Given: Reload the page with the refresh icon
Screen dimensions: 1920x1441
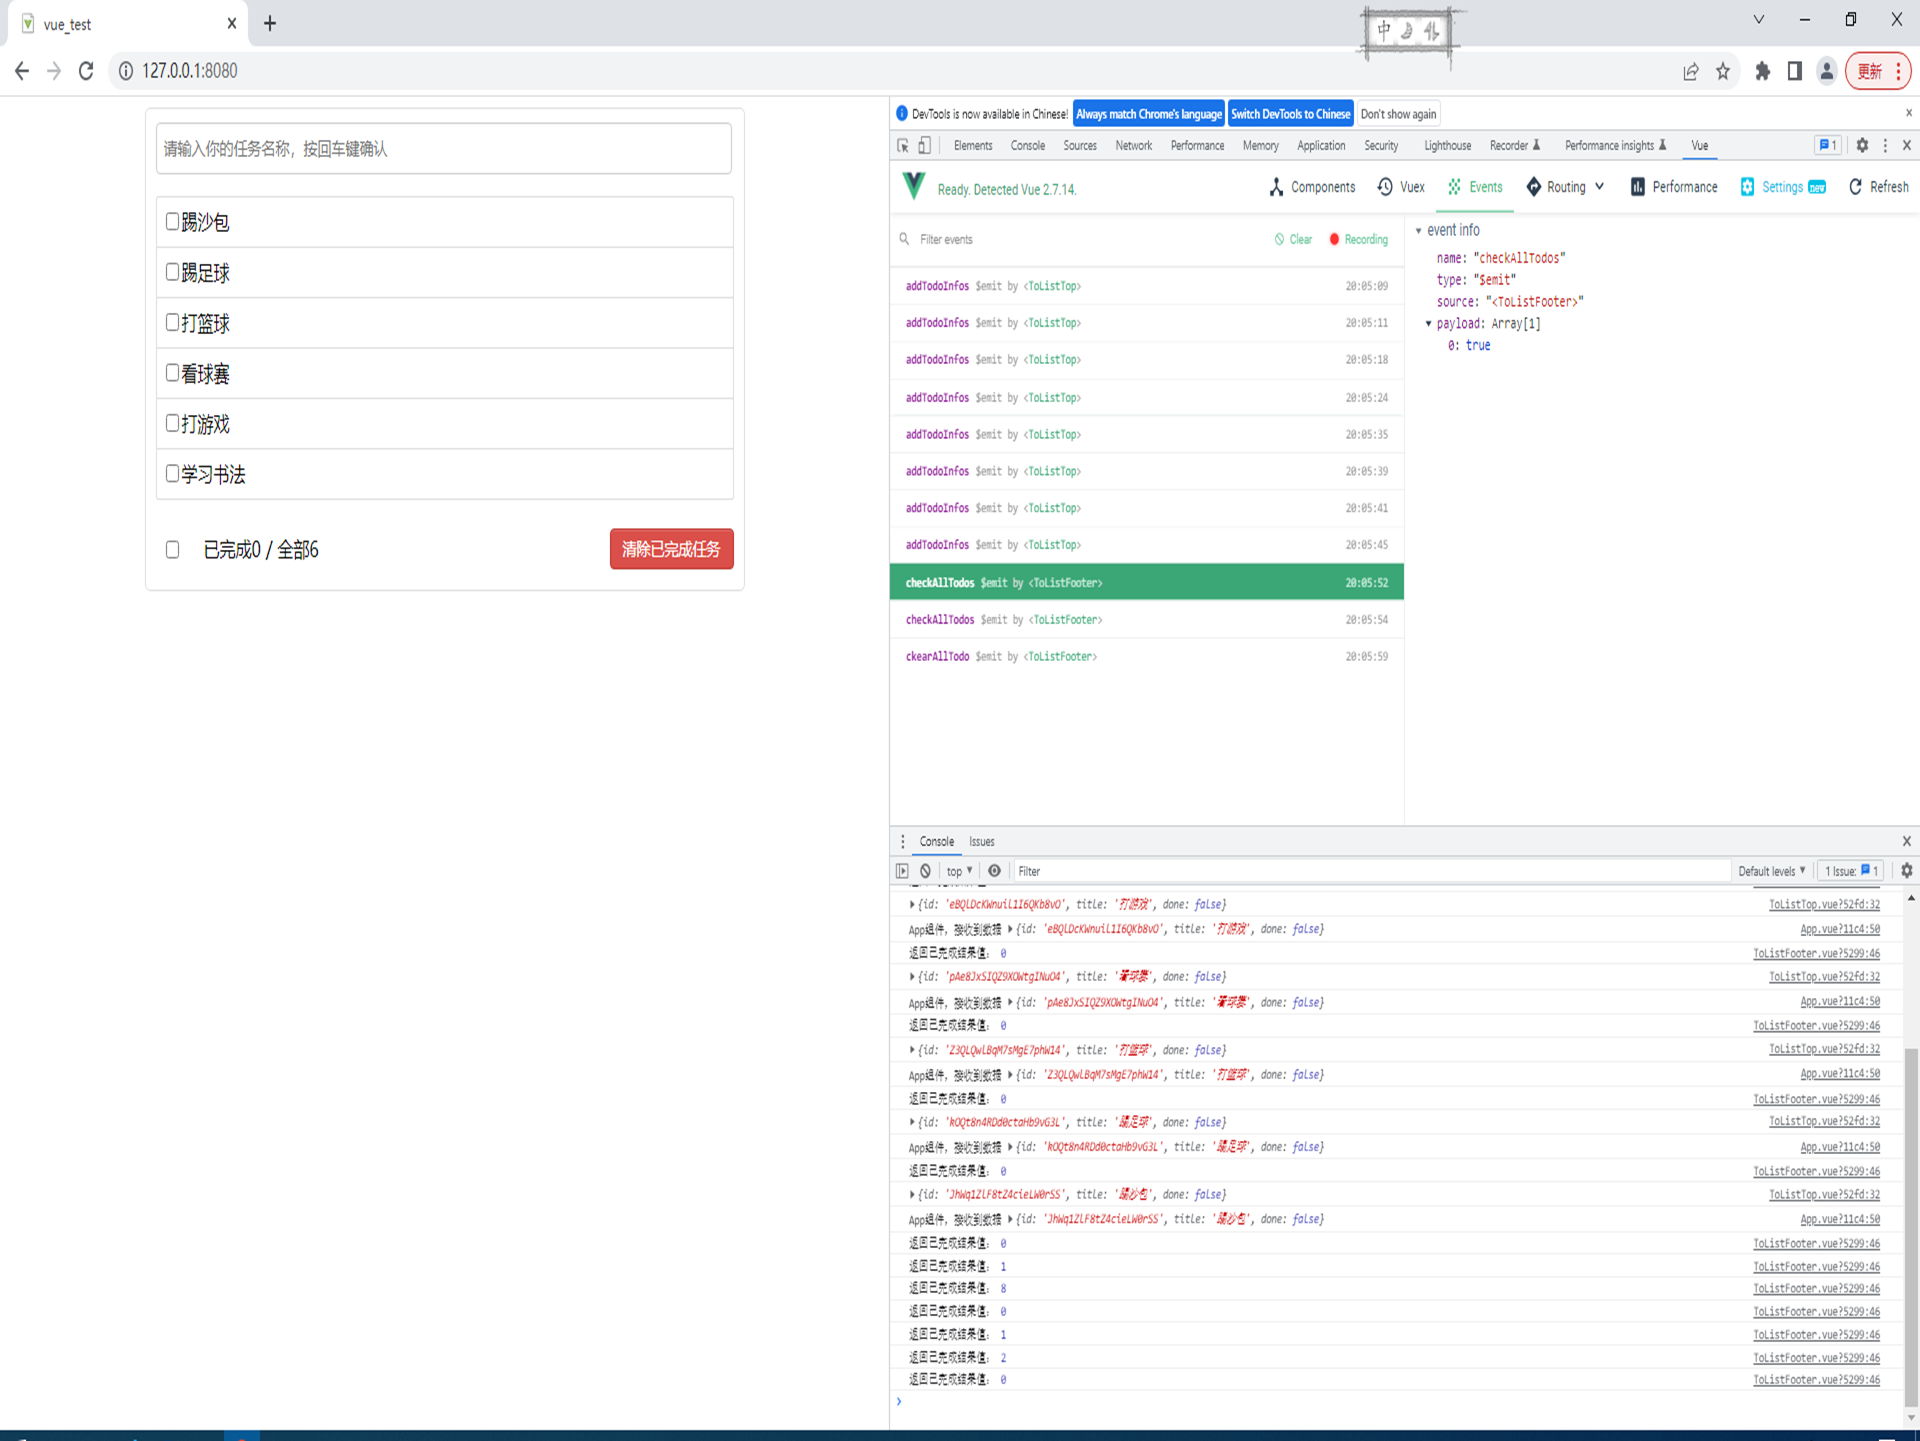Looking at the screenshot, I should [x=86, y=71].
